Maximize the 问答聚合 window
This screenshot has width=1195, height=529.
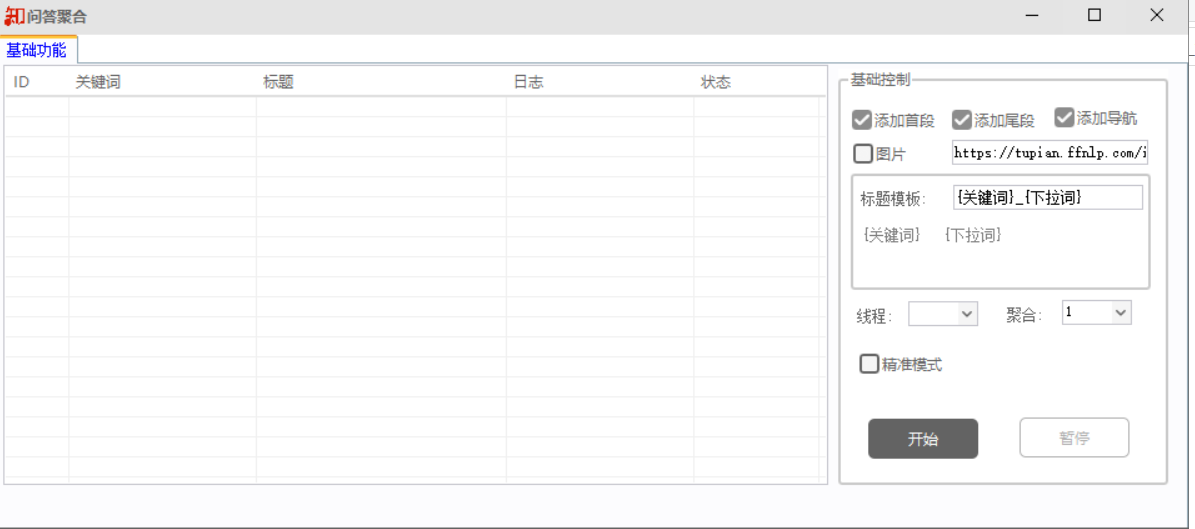point(1094,15)
